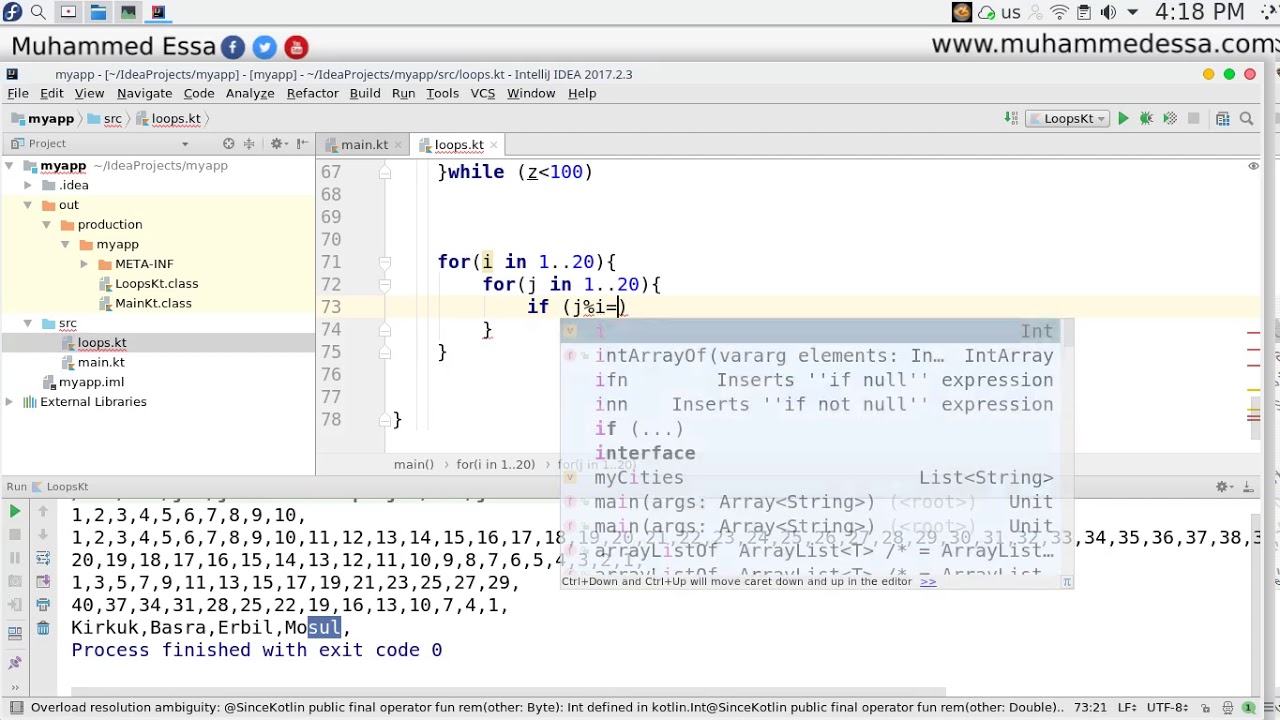This screenshot has height=720, width=1280.
Task: Toggle code fold at line 72
Action: (384, 285)
